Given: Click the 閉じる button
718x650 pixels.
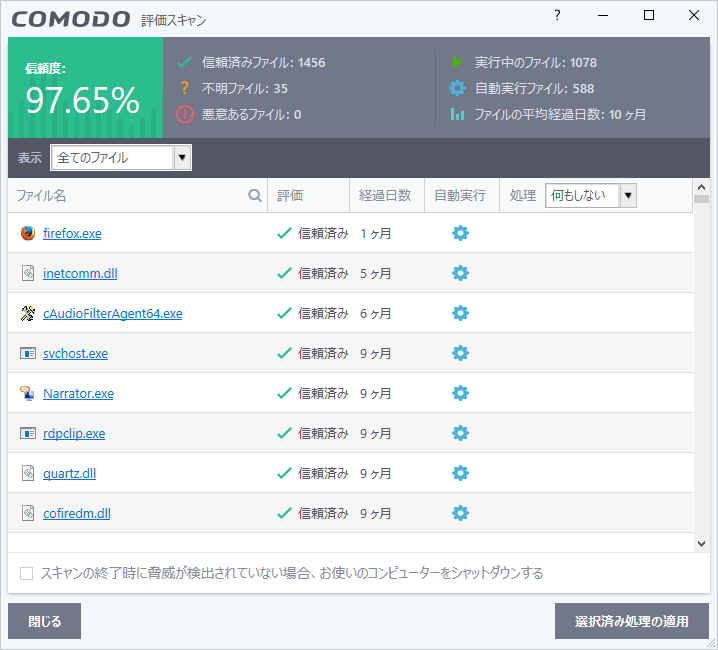Looking at the screenshot, I should pos(44,621).
